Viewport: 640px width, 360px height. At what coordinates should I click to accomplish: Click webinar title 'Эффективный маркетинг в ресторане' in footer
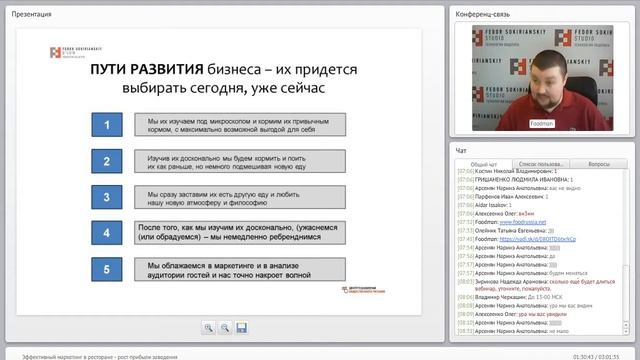click(100, 357)
